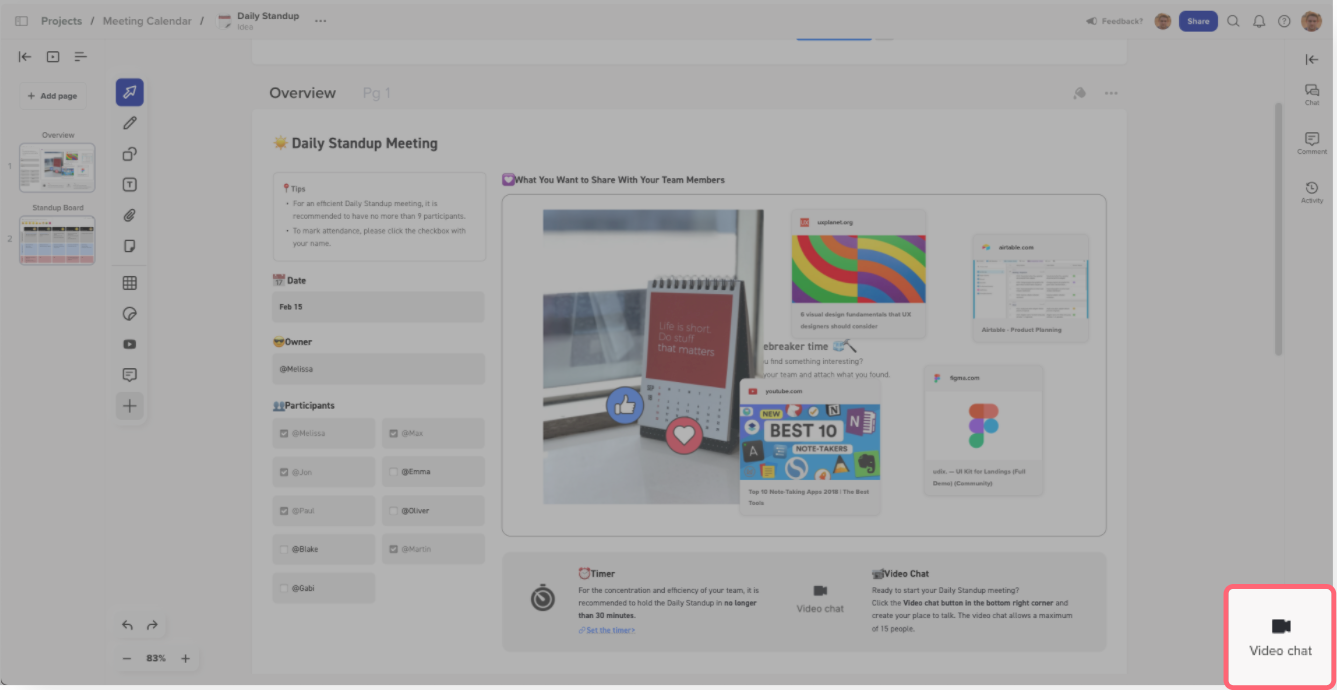Click the Share button
1337x690 pixels.
pos(1197,21)
